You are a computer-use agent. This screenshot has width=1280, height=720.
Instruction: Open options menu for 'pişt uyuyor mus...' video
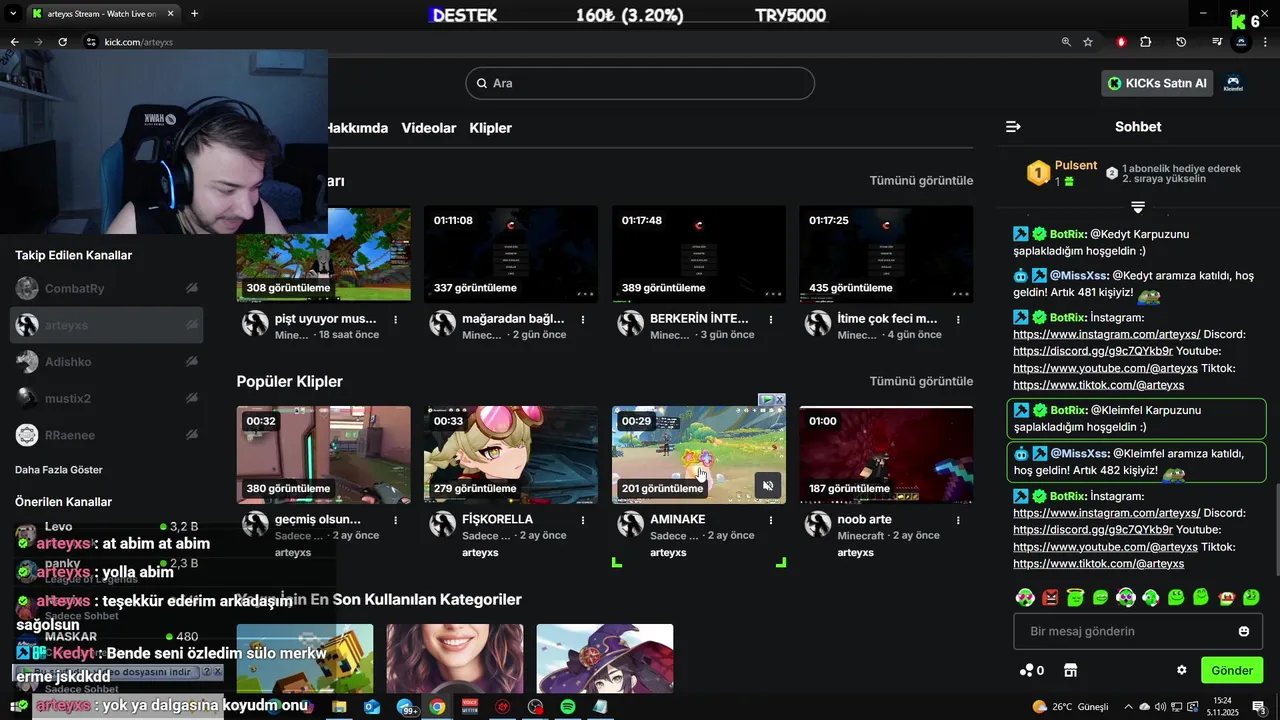(396, 320)
